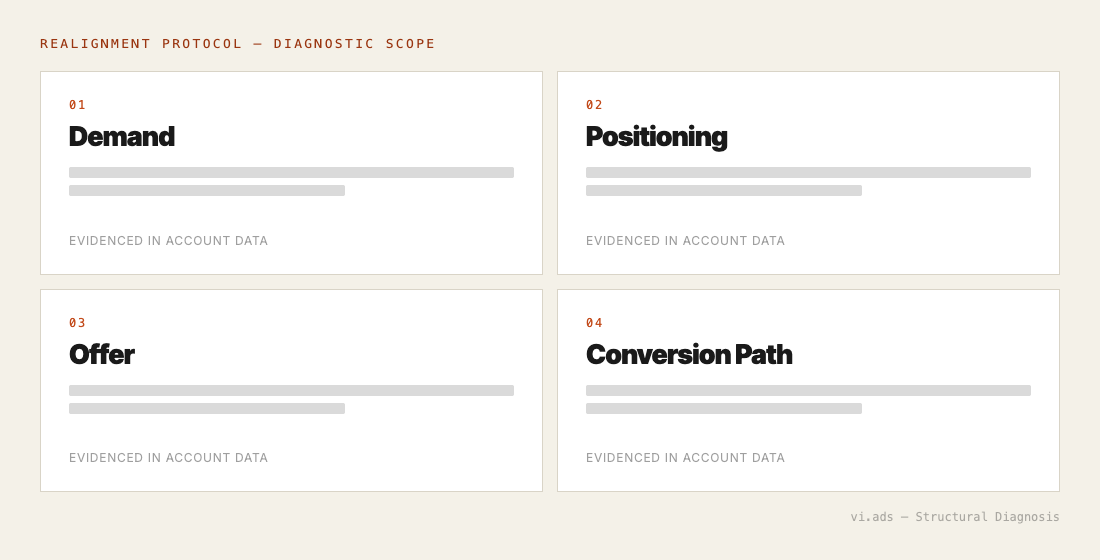Click Evidenced in Account Data under Conversion Path
1100x560 pixels.
click(685, 458)
